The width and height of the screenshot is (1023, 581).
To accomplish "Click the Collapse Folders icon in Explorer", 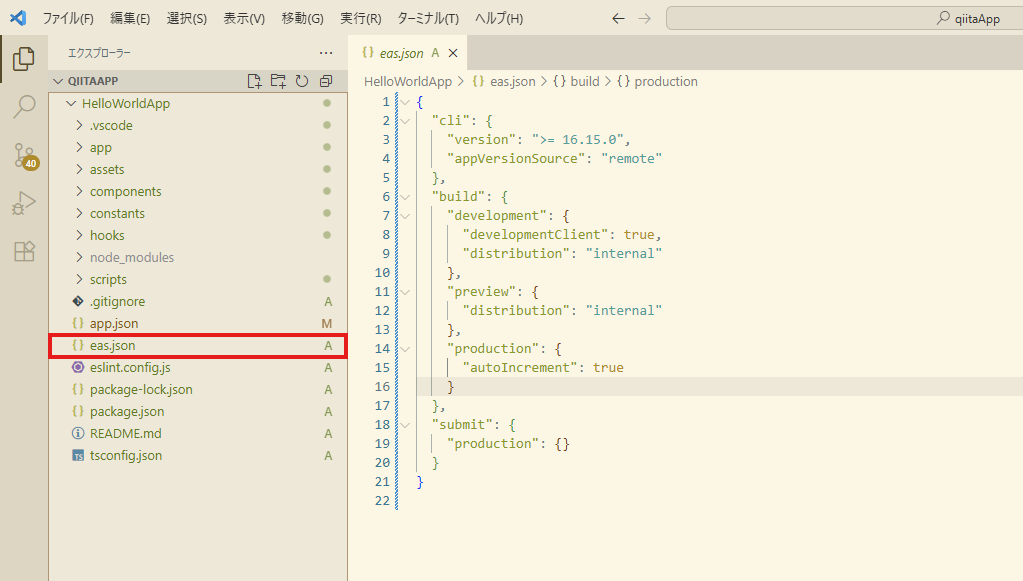I will 325,80.
